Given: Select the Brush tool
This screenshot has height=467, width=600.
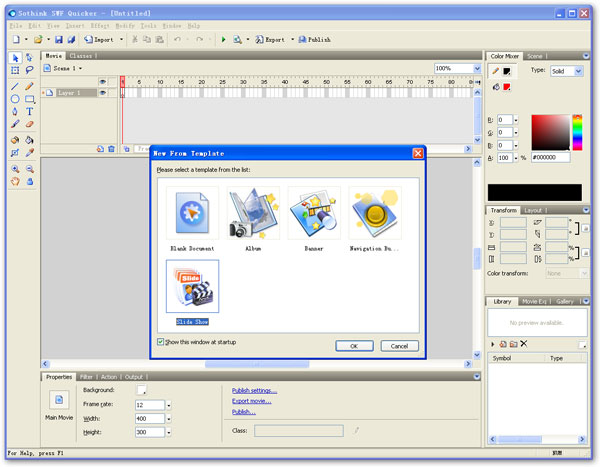Looking at the screenshot, I should tap(15, 124).
